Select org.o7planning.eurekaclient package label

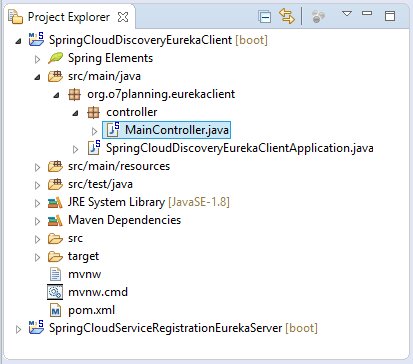click(161, 94)
